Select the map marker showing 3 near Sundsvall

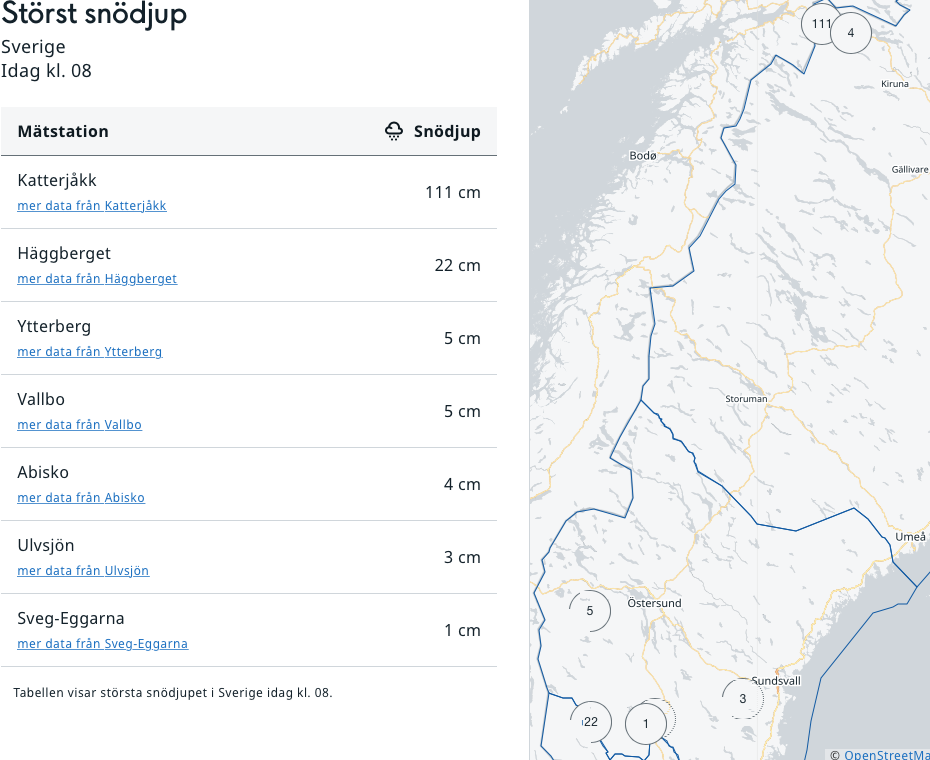[x=743, y=699]
